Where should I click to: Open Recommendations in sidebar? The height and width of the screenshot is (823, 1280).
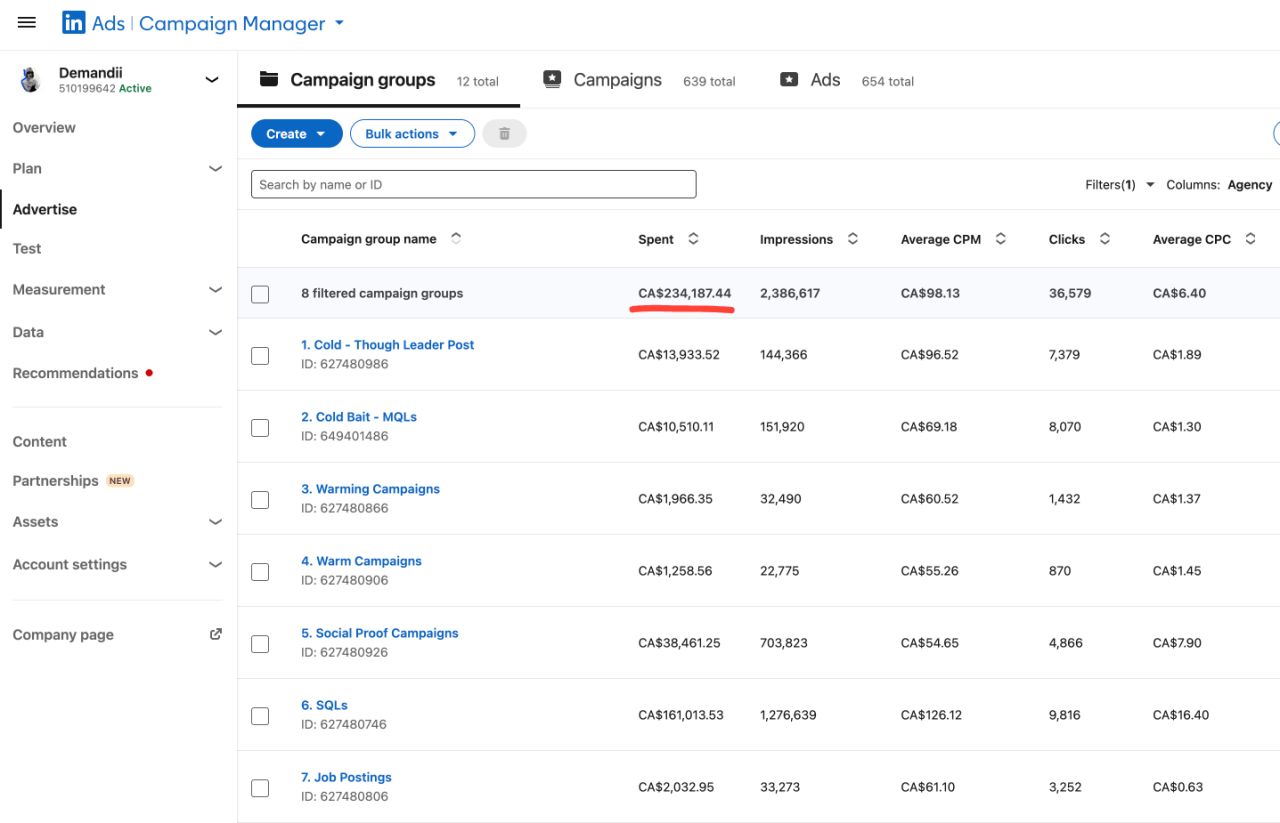[75, 372]
